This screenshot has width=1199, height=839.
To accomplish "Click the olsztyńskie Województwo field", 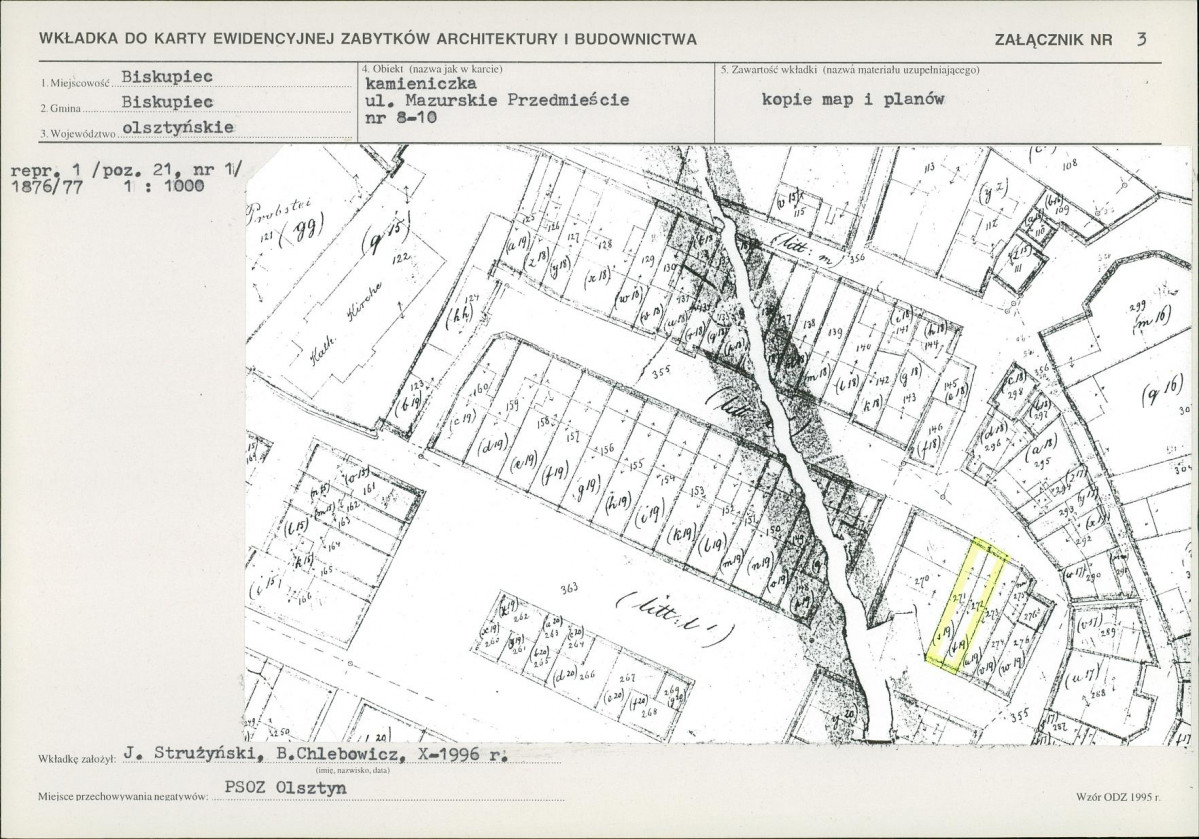I will [x=178, y=128].
